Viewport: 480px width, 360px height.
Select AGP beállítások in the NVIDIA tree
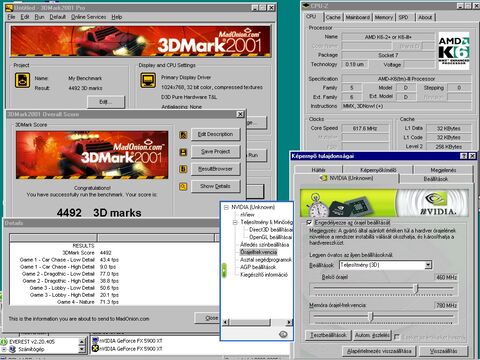tap(258, 267)
